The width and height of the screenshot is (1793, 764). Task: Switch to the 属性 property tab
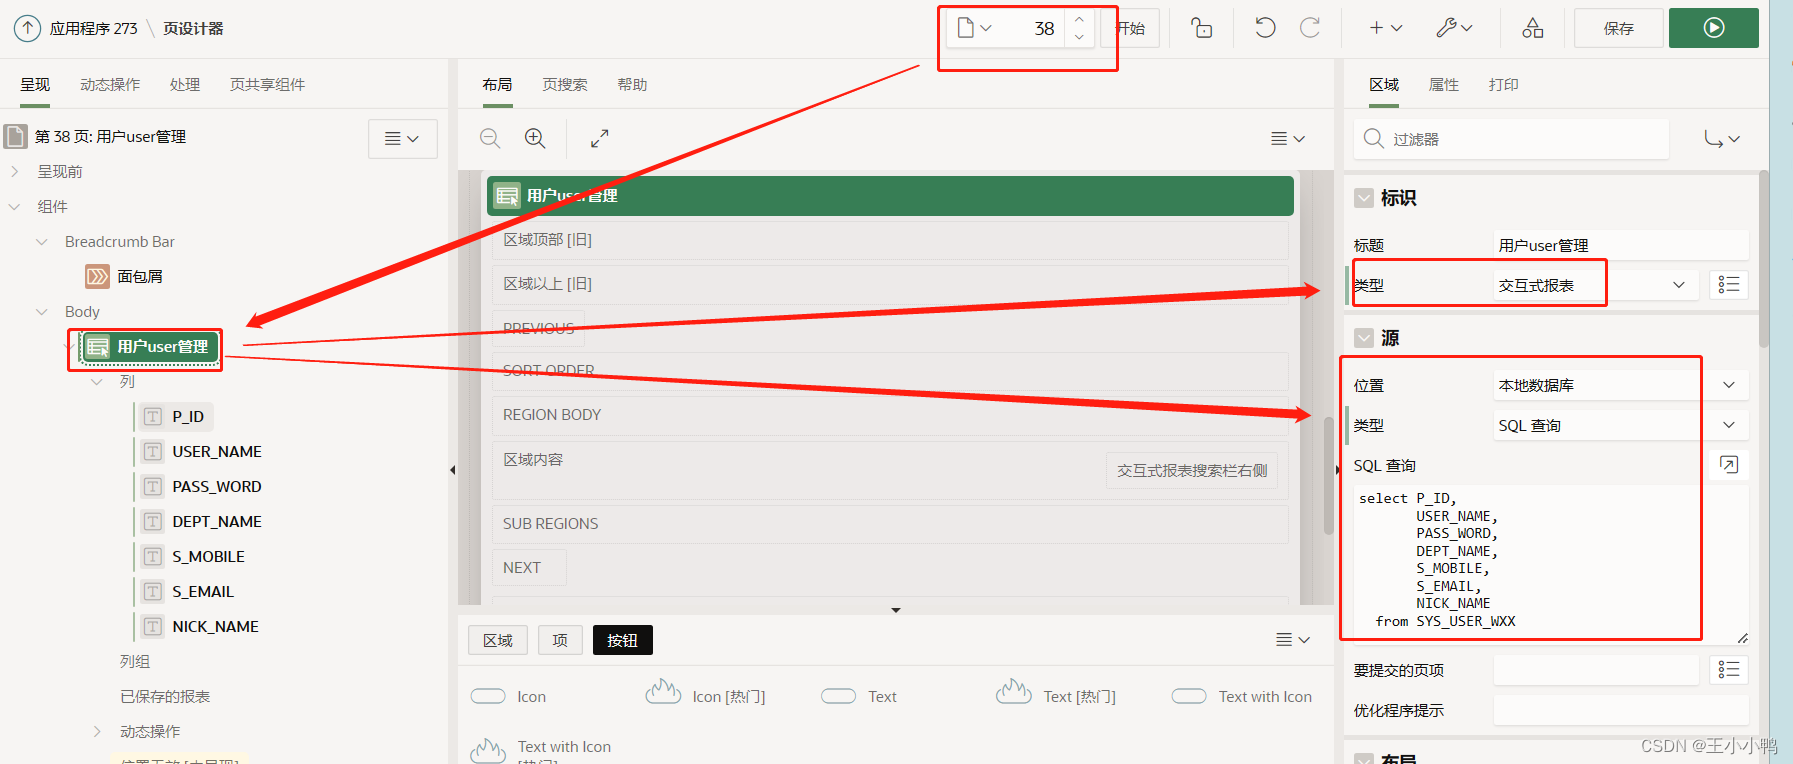1444,85
